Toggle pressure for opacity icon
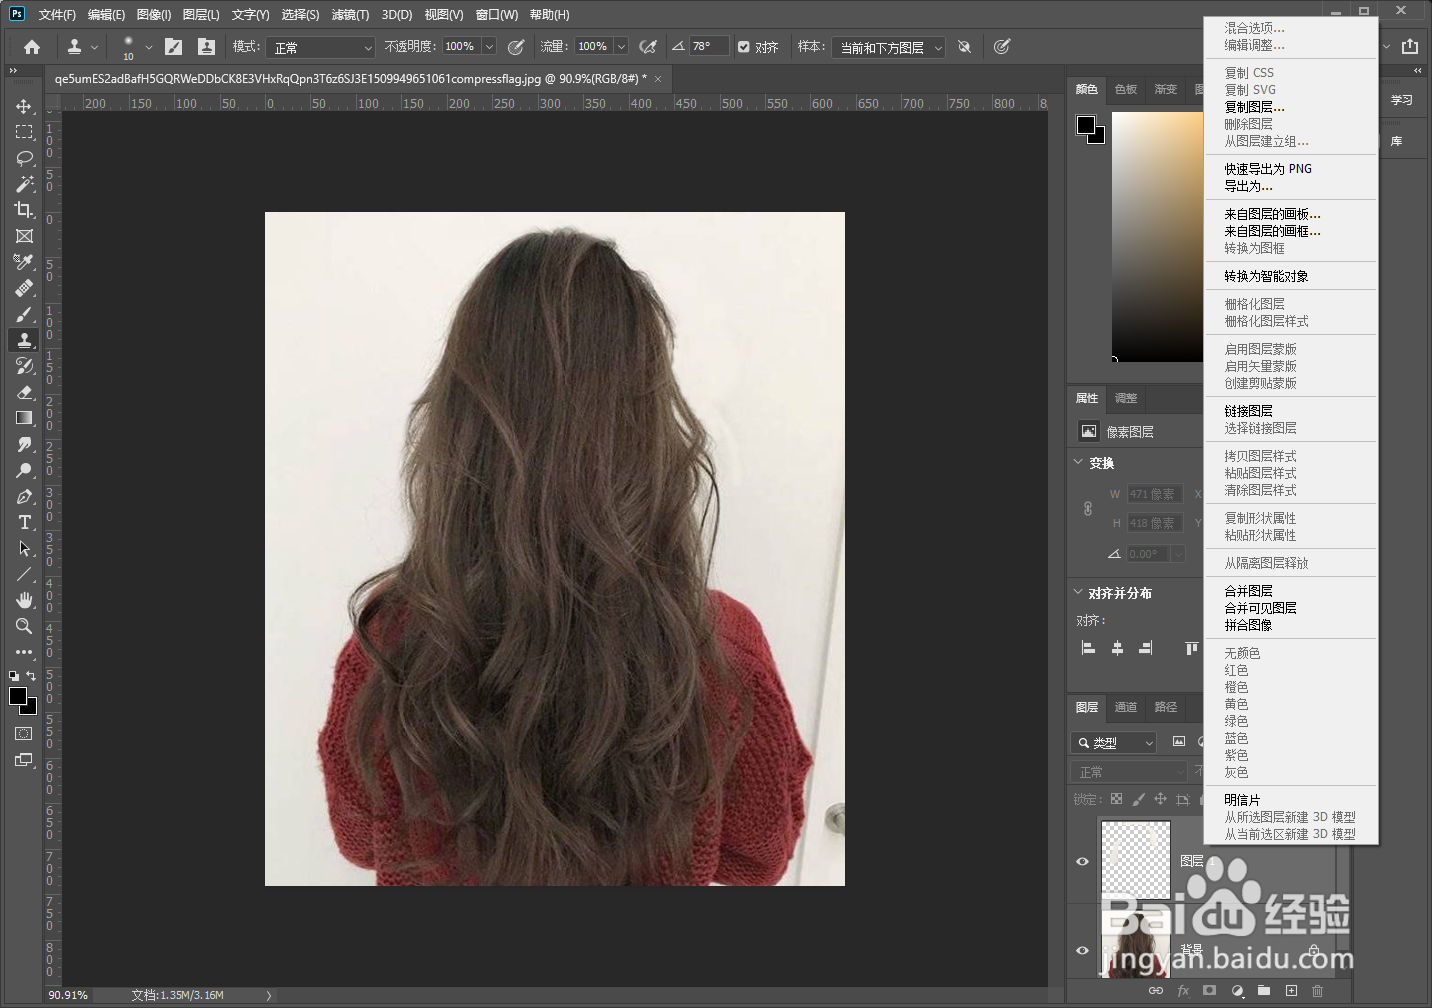The image size is (1432, 1008). [516, 47]
